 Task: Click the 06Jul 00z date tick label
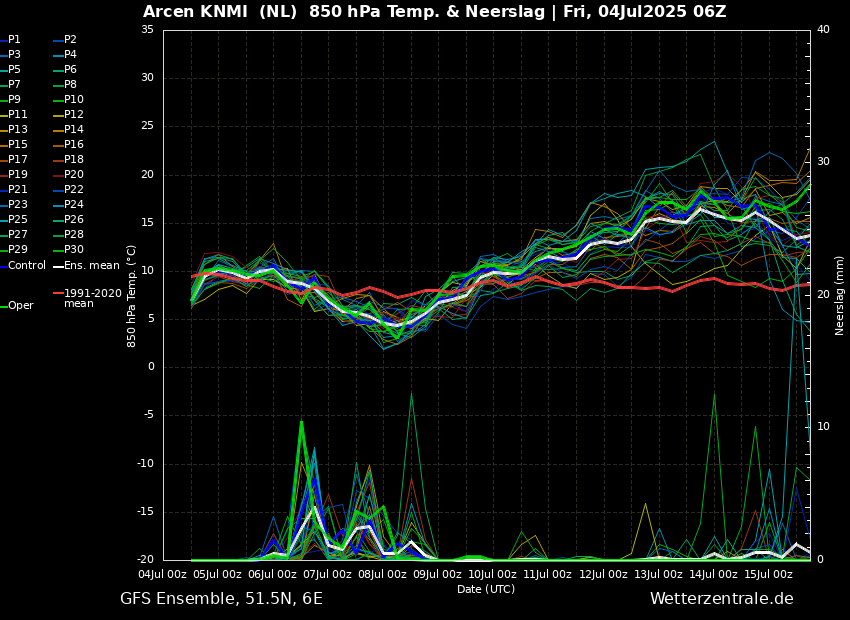tap(272, 574)
